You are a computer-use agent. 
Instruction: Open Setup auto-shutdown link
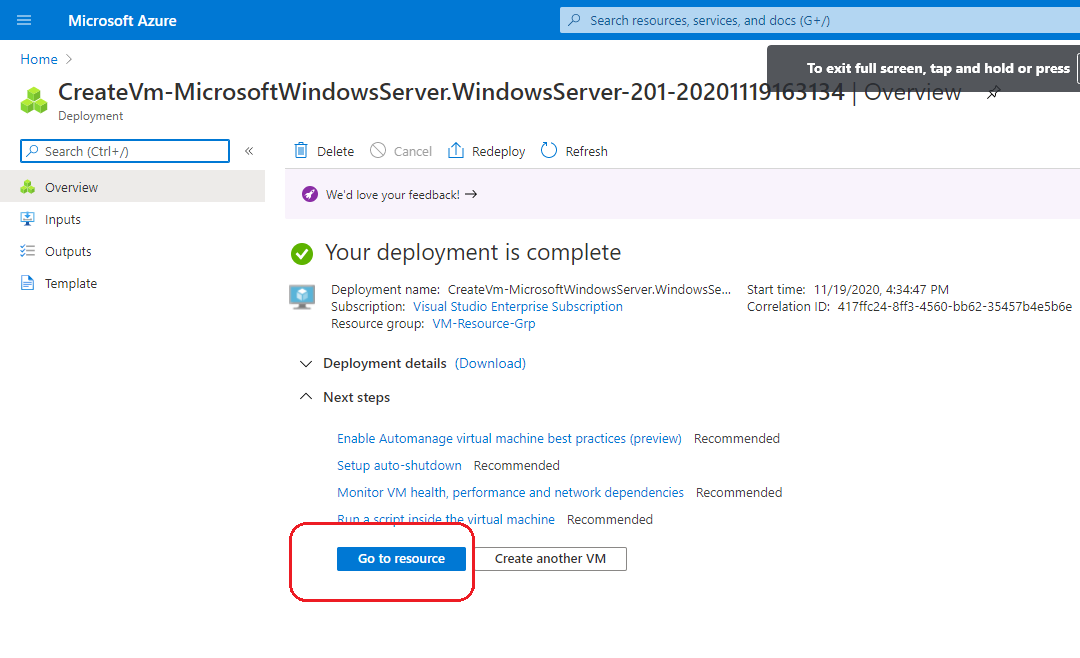click(399, 466)
